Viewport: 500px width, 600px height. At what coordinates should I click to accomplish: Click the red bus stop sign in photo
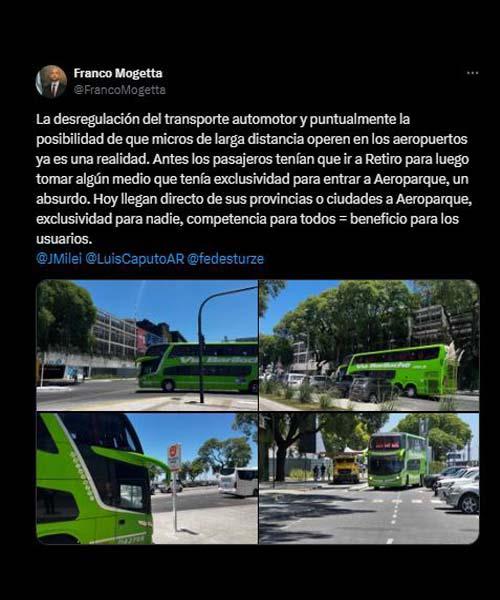tap(174, 457)
